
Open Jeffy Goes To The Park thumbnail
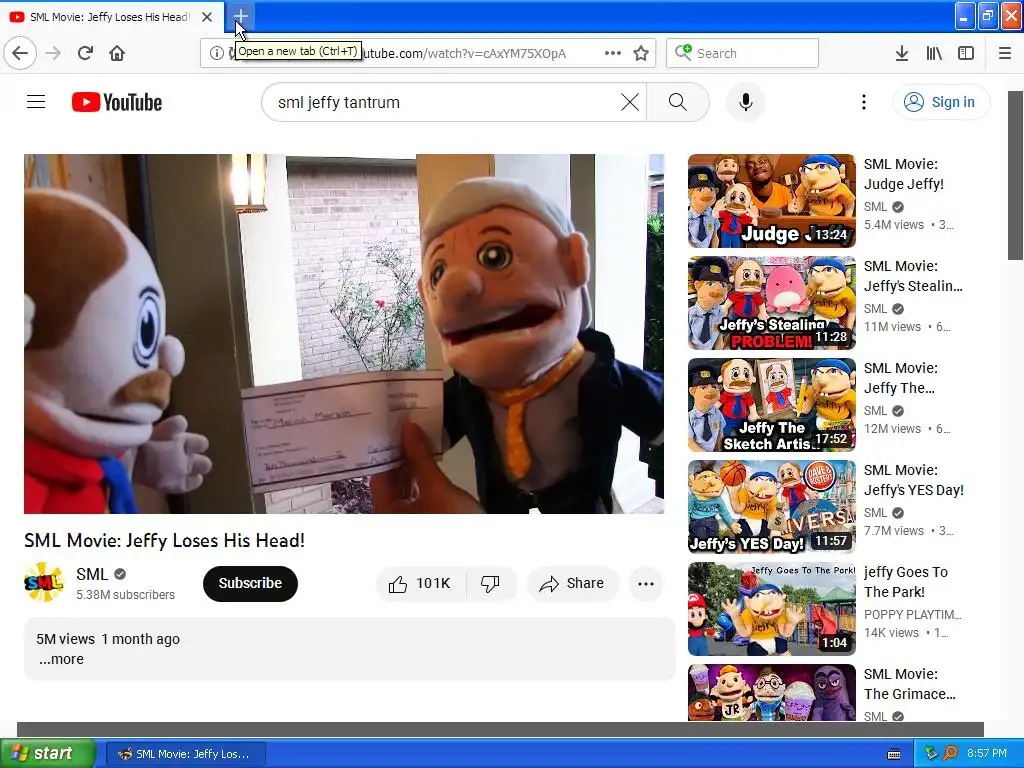pos(772,609)
